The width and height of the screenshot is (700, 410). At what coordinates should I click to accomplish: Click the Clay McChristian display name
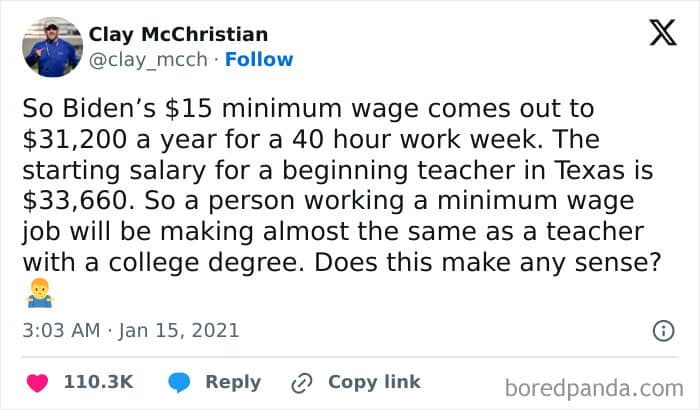pos(179,35)
